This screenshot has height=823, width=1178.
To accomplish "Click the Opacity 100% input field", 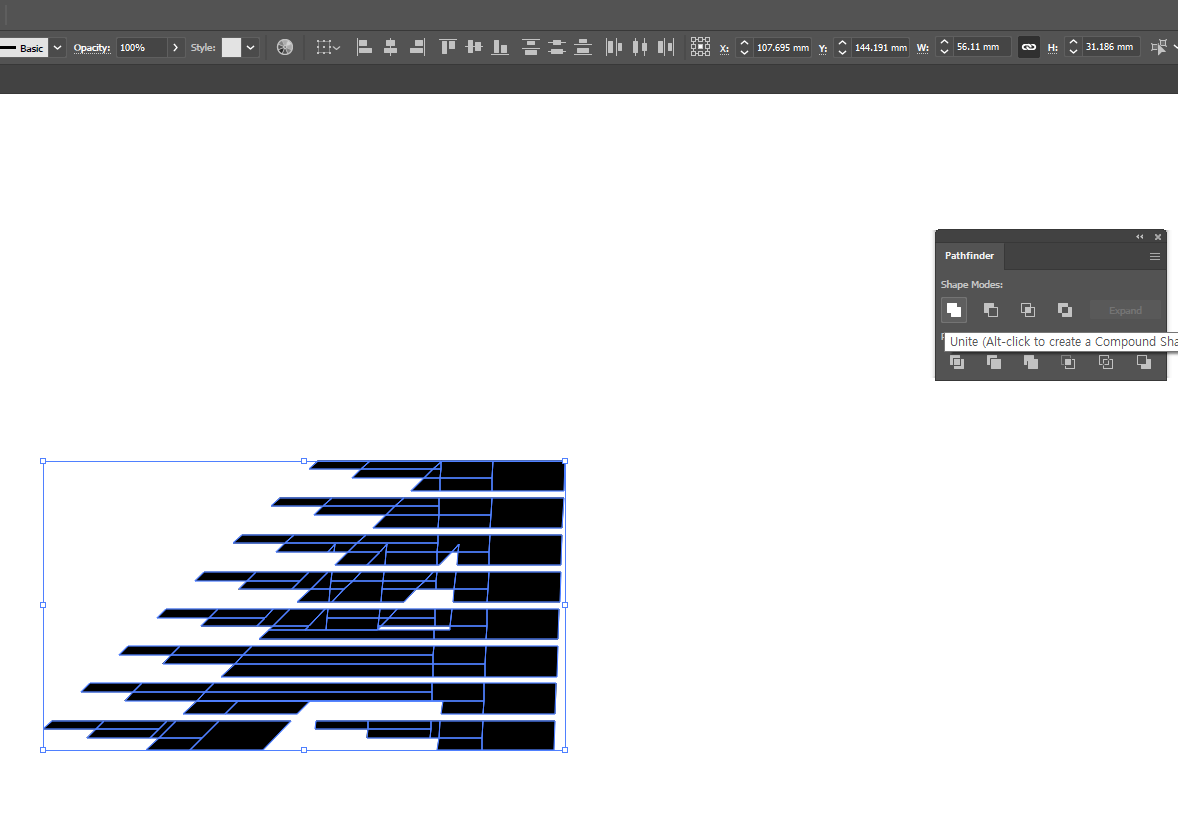I will pyautogui.click(x=142, y=47).
